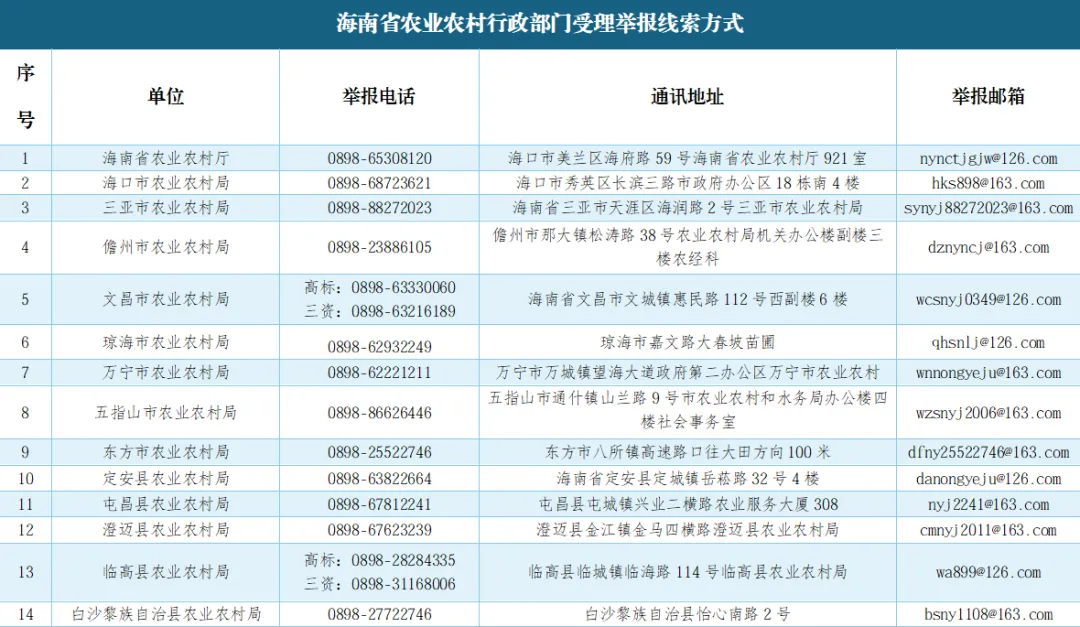
Task: Click 高标 phone 0898-63330060
Action: point(404,287)
